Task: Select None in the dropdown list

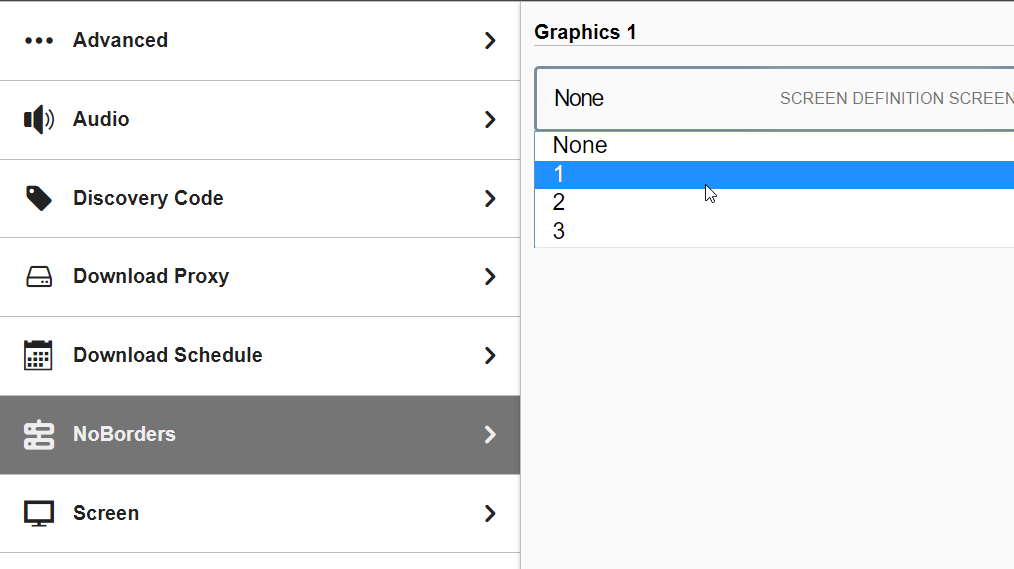Action: pos(580,146)
